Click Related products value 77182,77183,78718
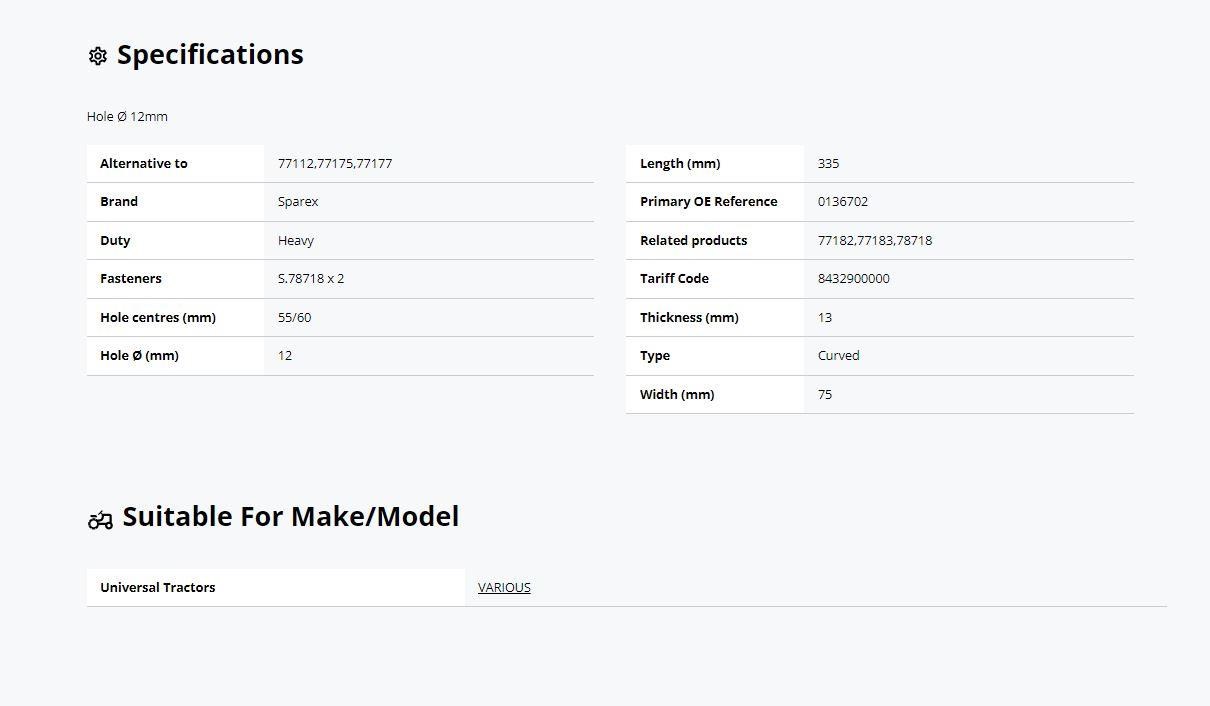 875,240
